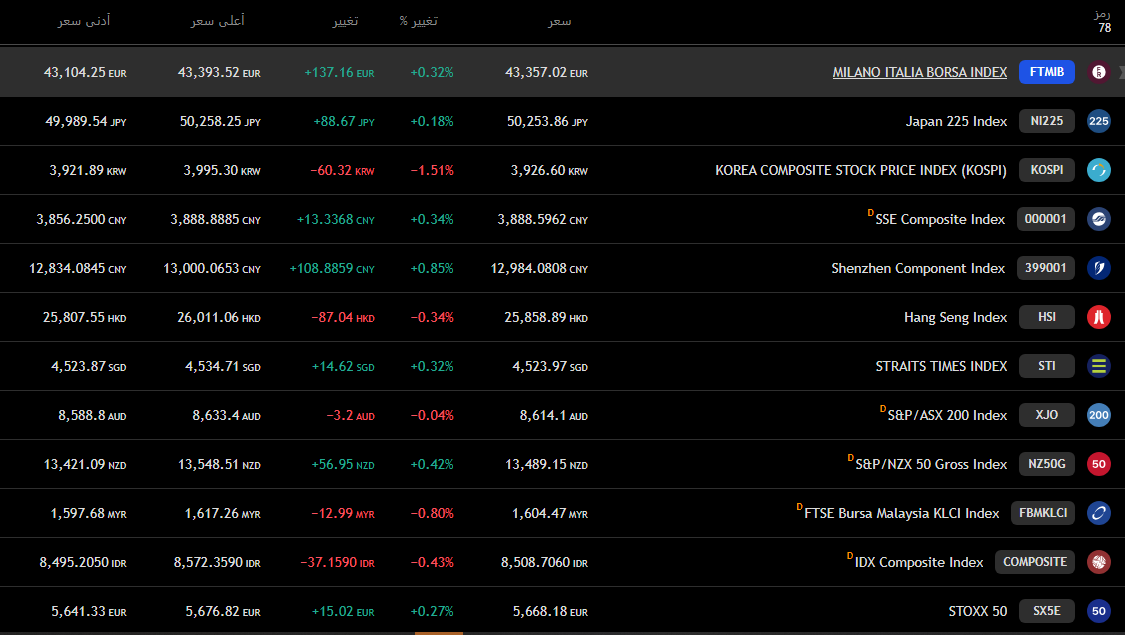Click the KOSPI change percent -1.51%
1125x635 pixels.
tap(432, 170)
